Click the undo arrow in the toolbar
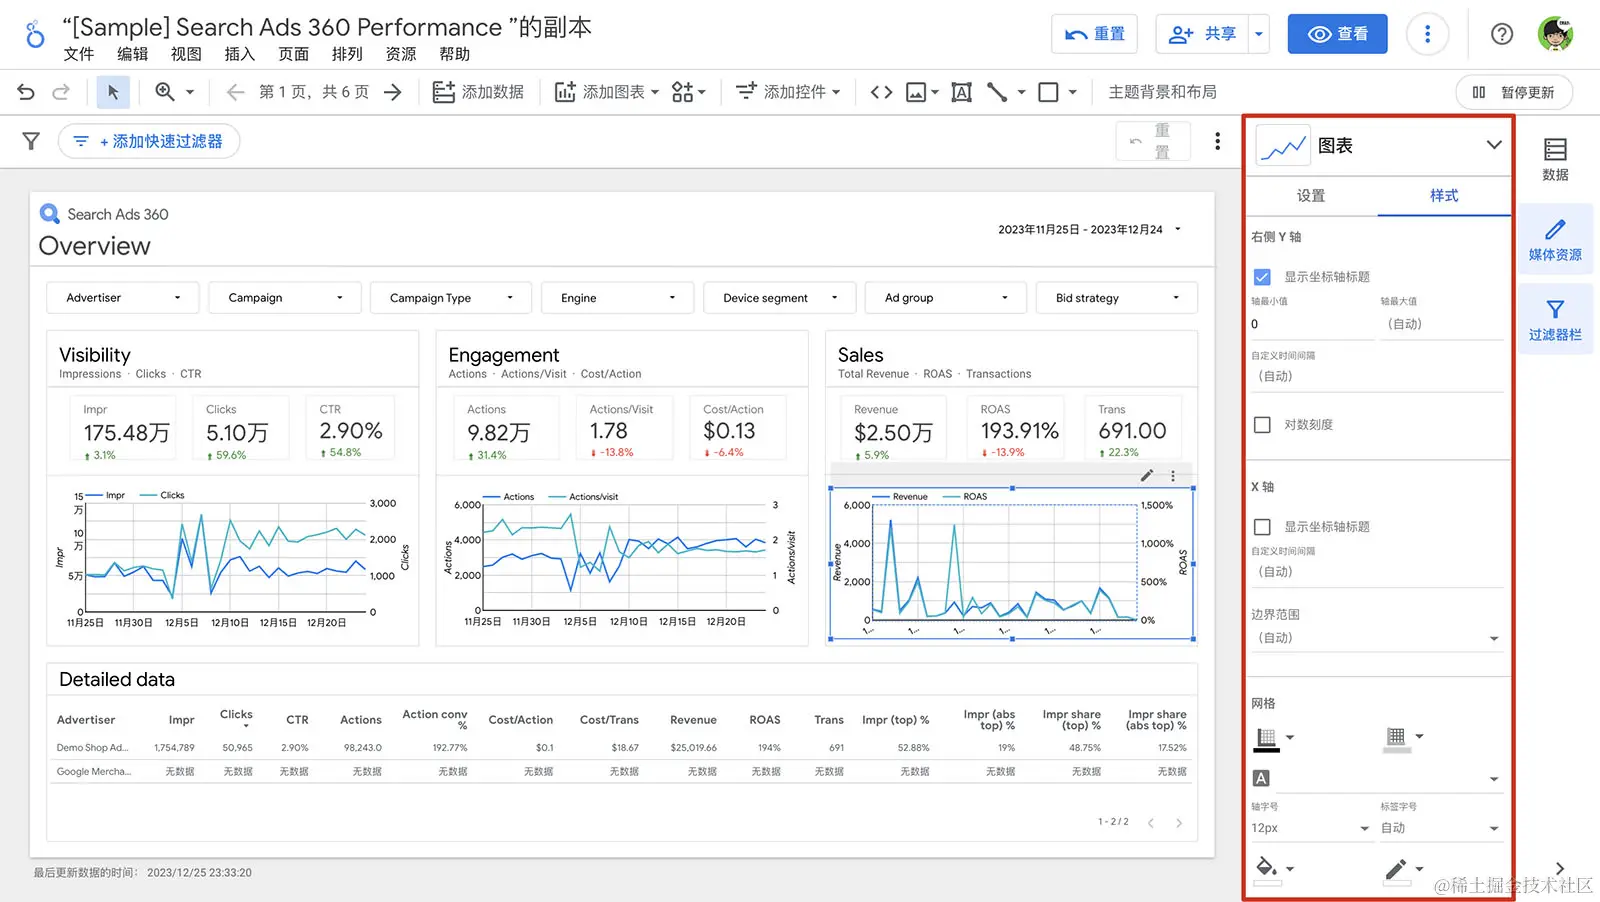This screenshot has height=902, width=1600. (26, 92)
